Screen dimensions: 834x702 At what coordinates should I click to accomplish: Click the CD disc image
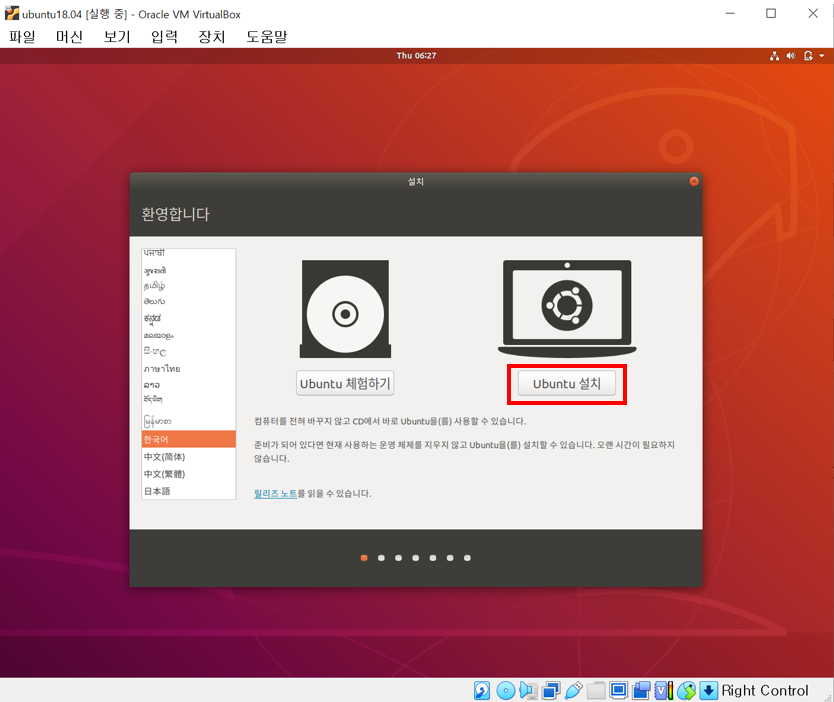[345, 309]
